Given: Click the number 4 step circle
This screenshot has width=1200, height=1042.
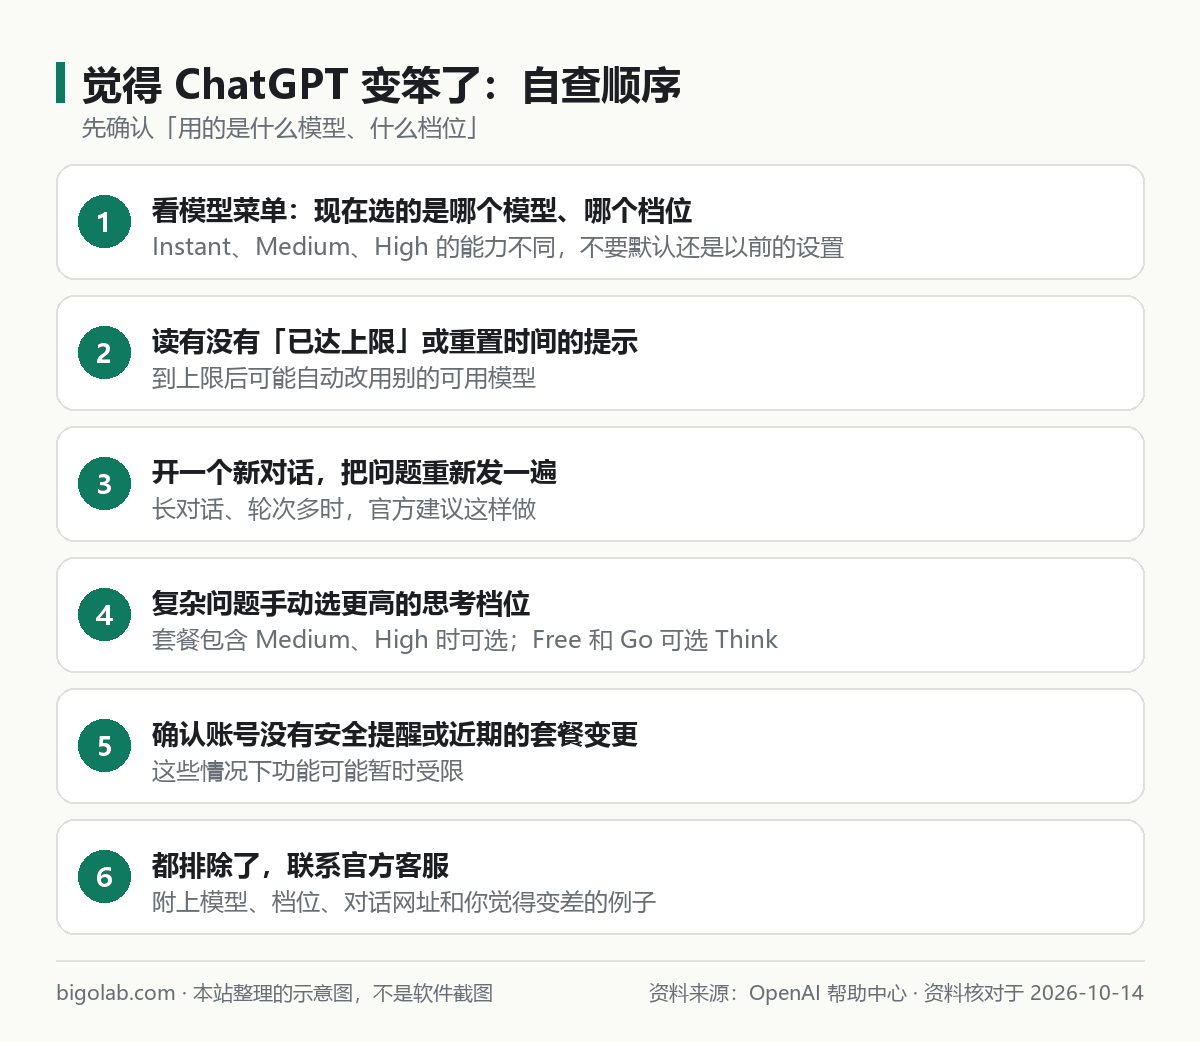Looking at the screenshot, I should point(104,615).
